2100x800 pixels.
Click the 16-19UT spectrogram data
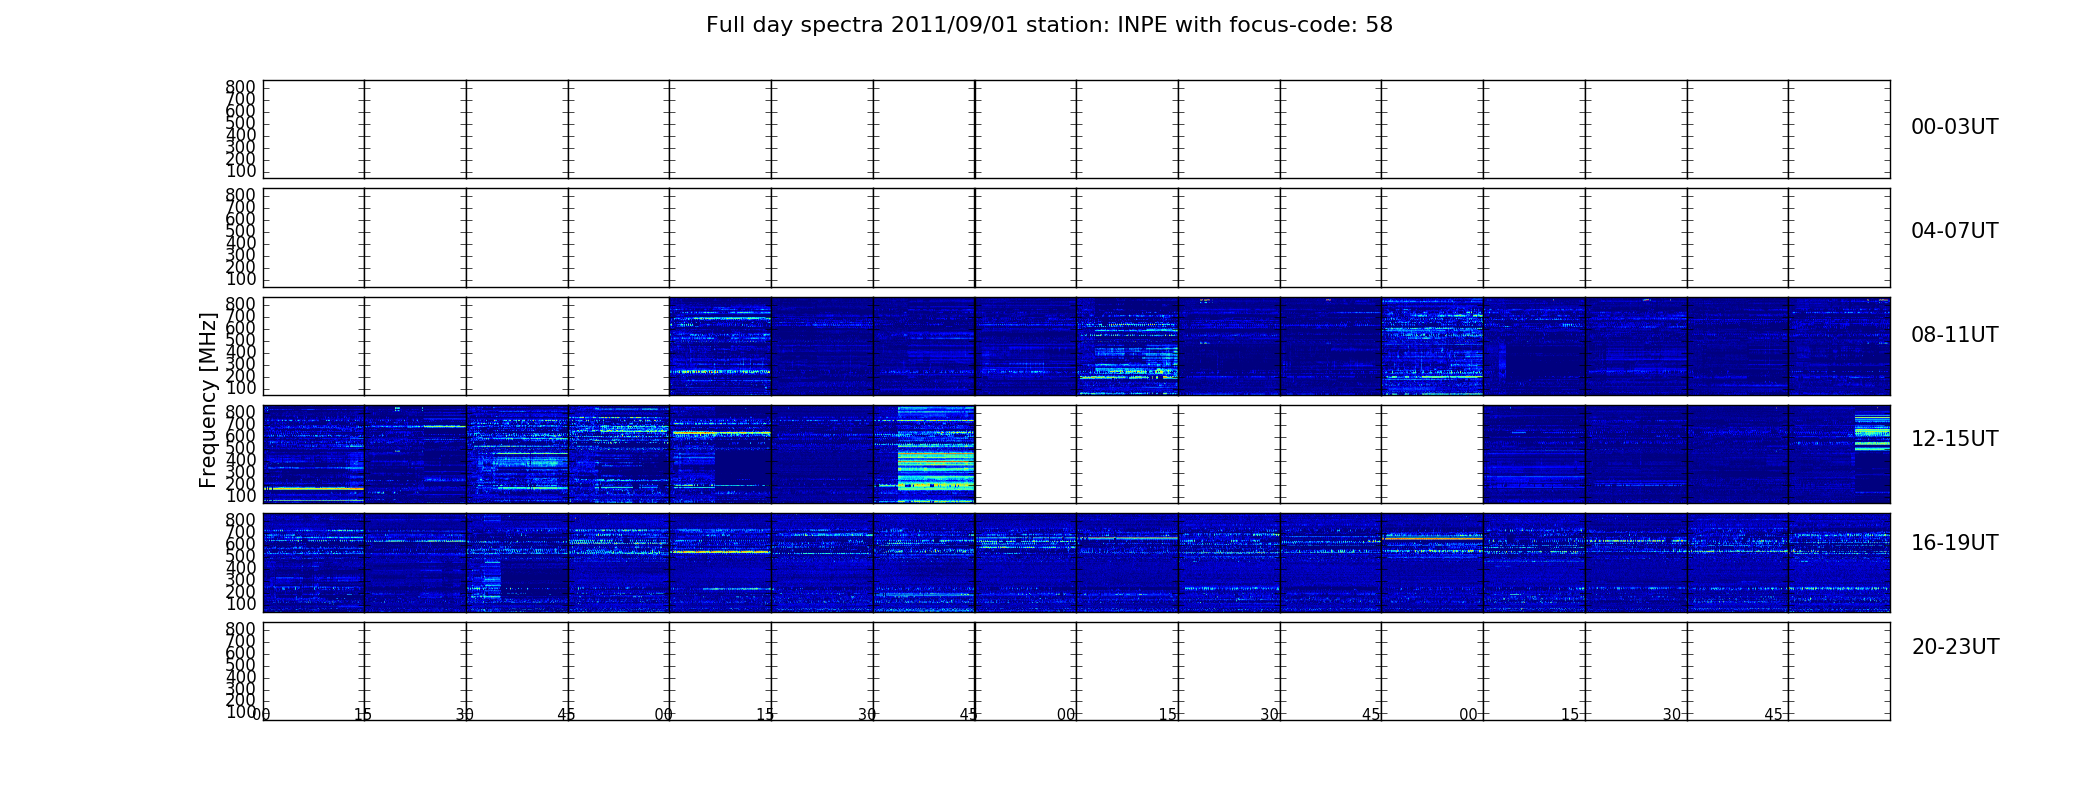tap(1076, 562)
